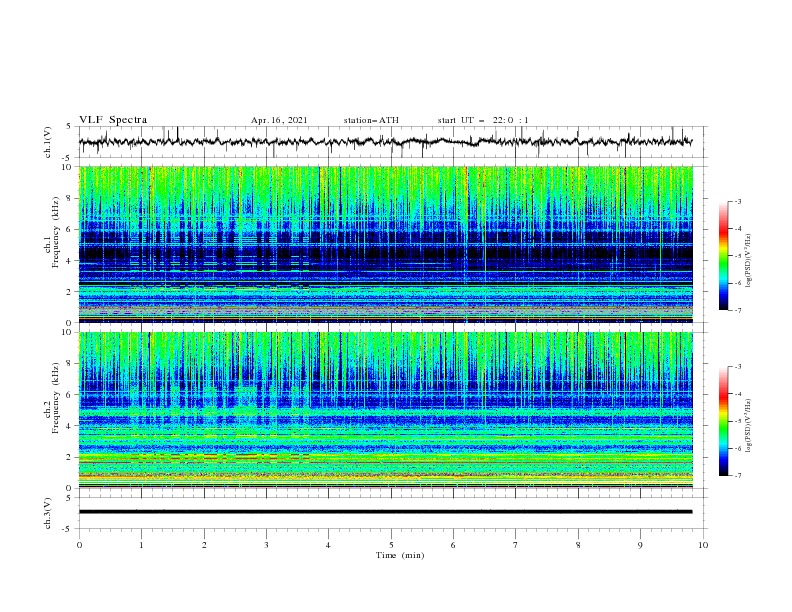Click the "VLF Spectra" plot title
Screen dimensions: 792x612
coord(113,120)
